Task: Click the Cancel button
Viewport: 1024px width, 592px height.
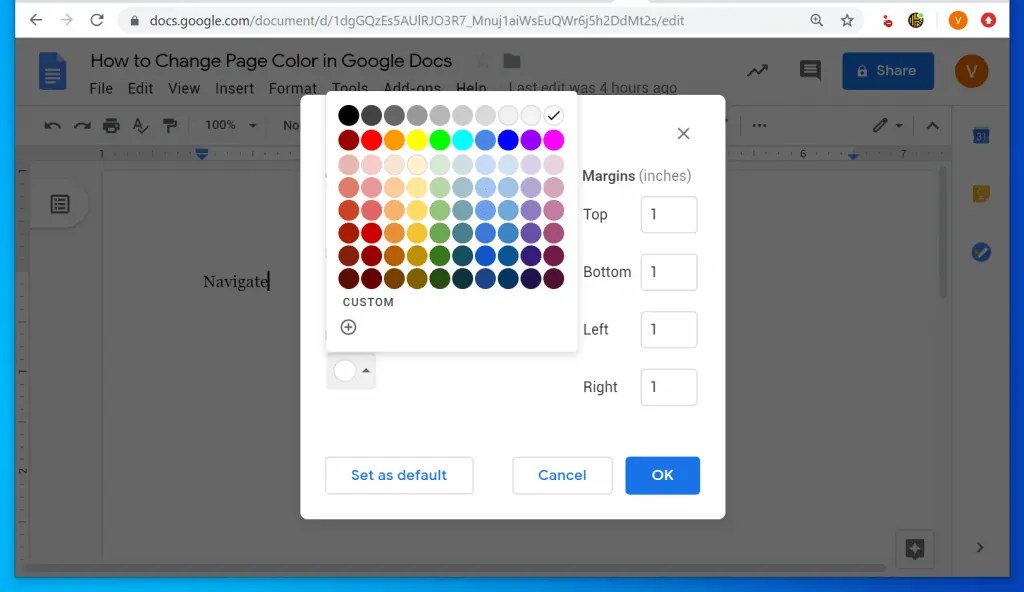Action: 562,475
